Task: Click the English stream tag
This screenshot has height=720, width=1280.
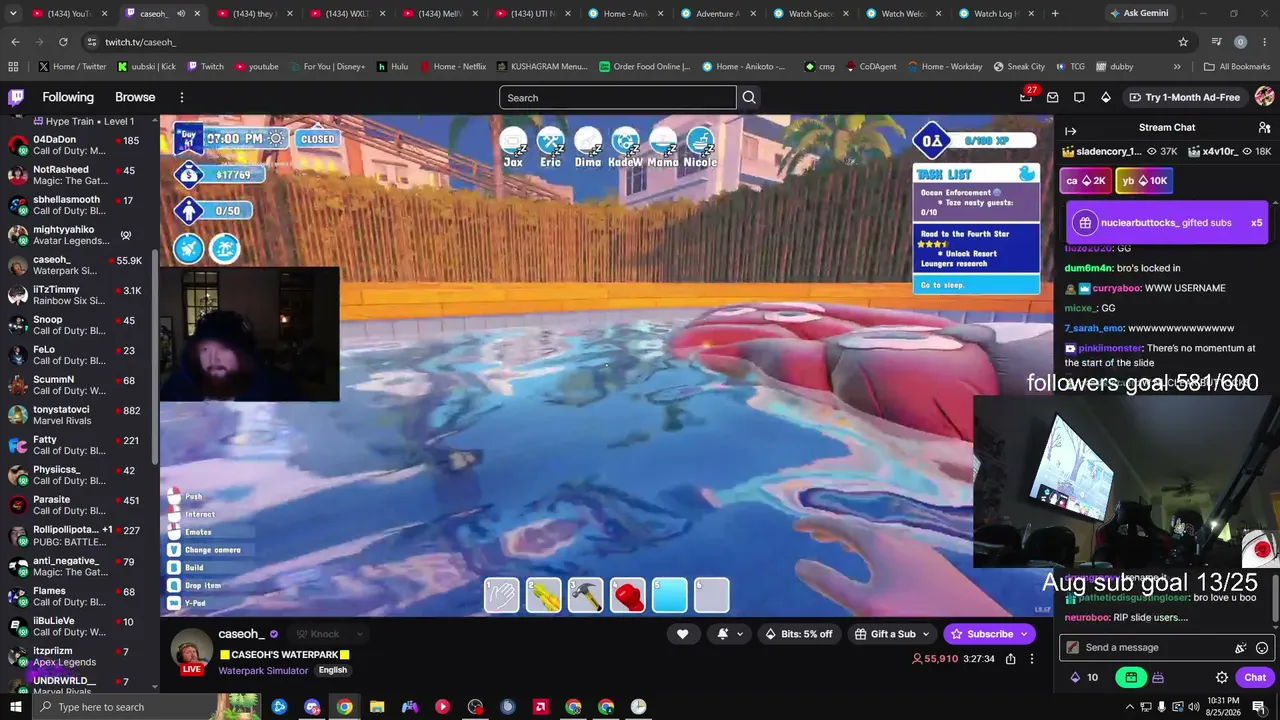Action: [333, 670]
